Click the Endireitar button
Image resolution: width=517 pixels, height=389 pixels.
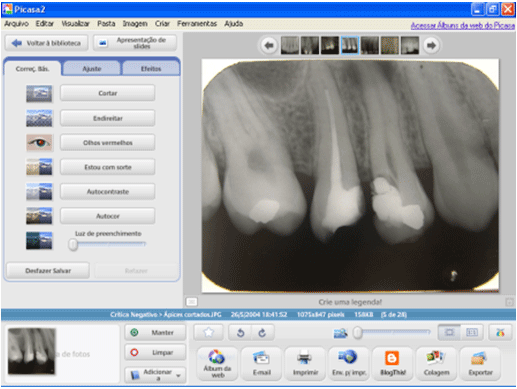tap(108, 118)
